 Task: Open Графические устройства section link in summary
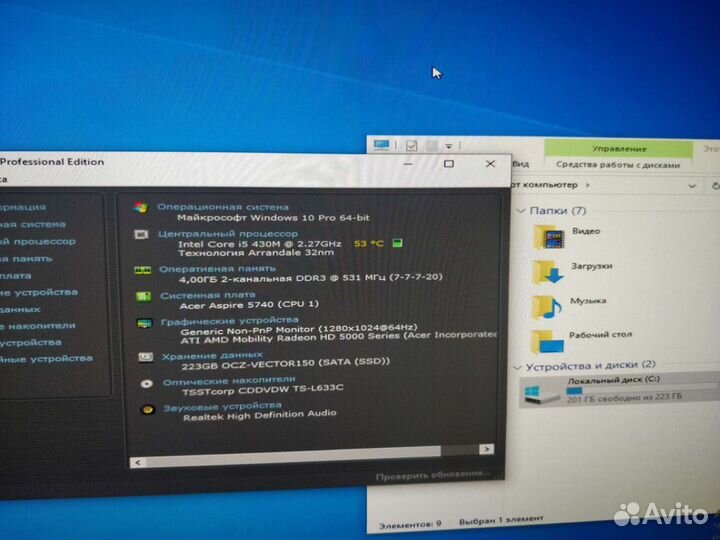pyautogui.click(x=230, y=321)
